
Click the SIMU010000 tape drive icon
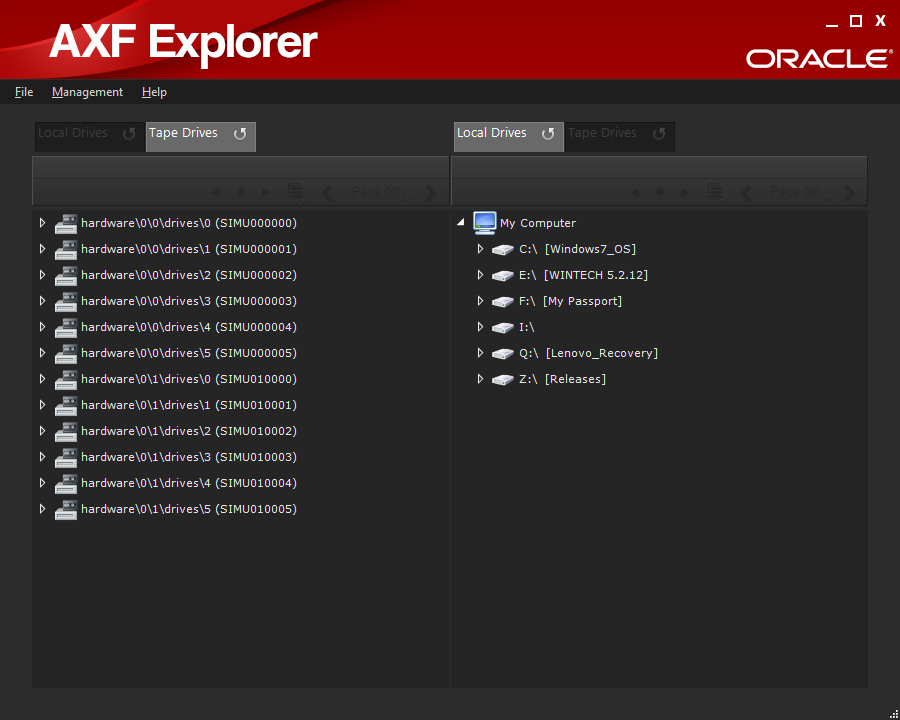66,380
